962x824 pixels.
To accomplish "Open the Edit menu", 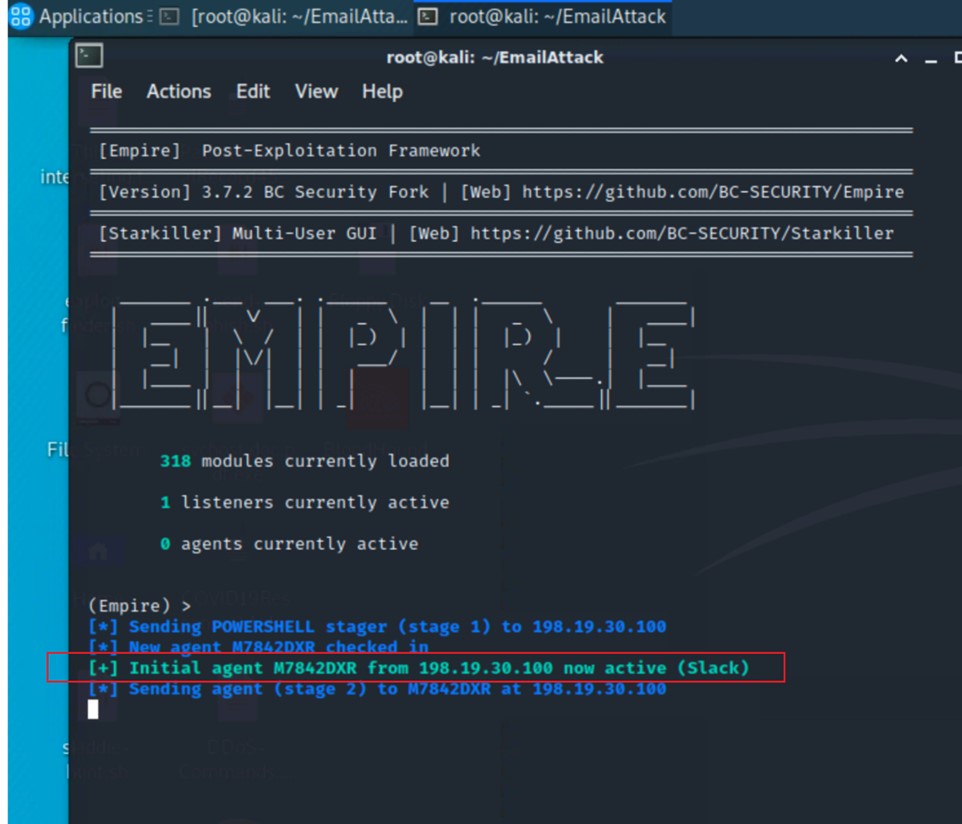I will [253, 91].
